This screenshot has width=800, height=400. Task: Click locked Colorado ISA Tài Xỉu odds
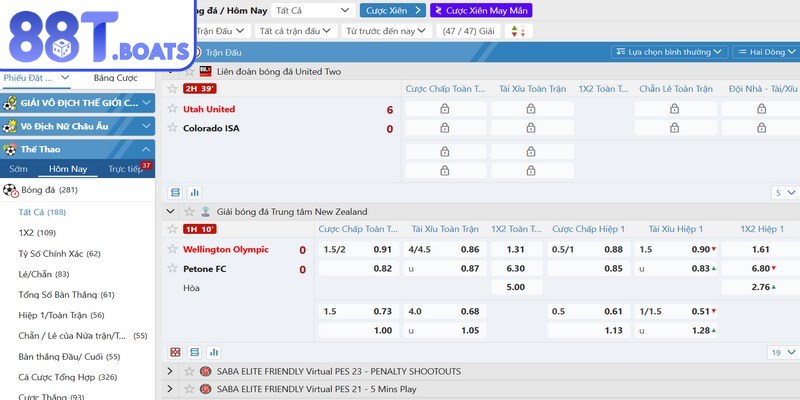tap(531, 128)
